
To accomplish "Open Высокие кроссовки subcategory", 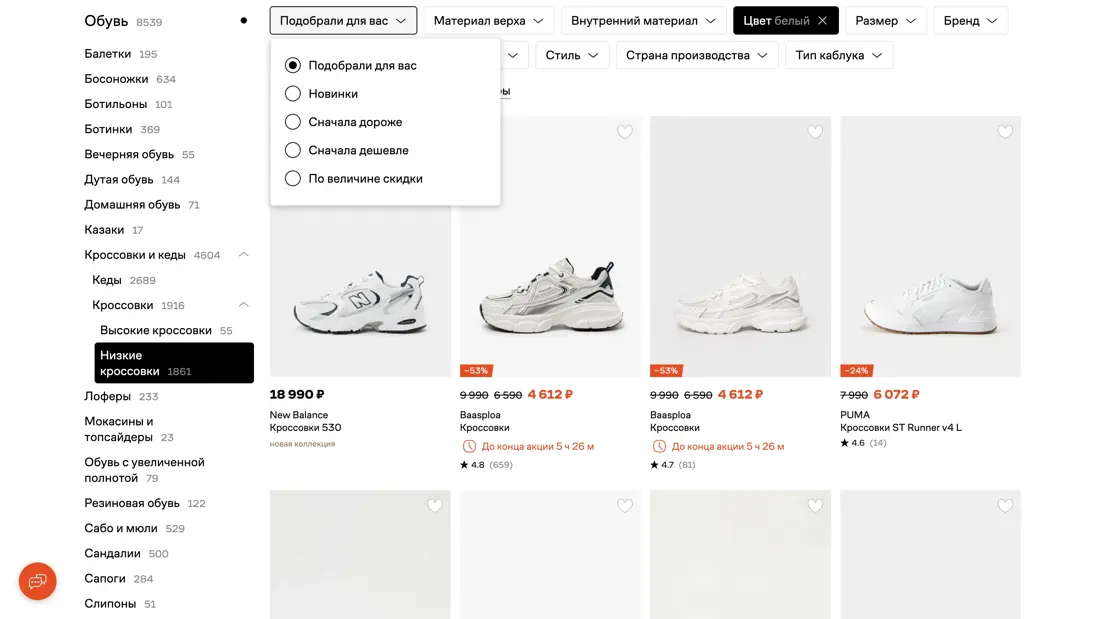I will point(156,330).
